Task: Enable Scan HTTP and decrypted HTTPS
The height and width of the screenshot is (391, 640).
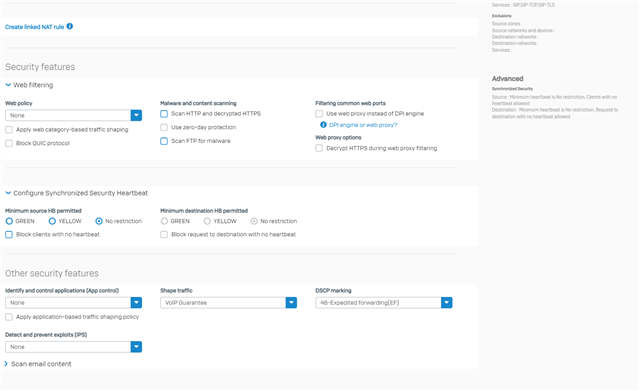Action: 164,114
